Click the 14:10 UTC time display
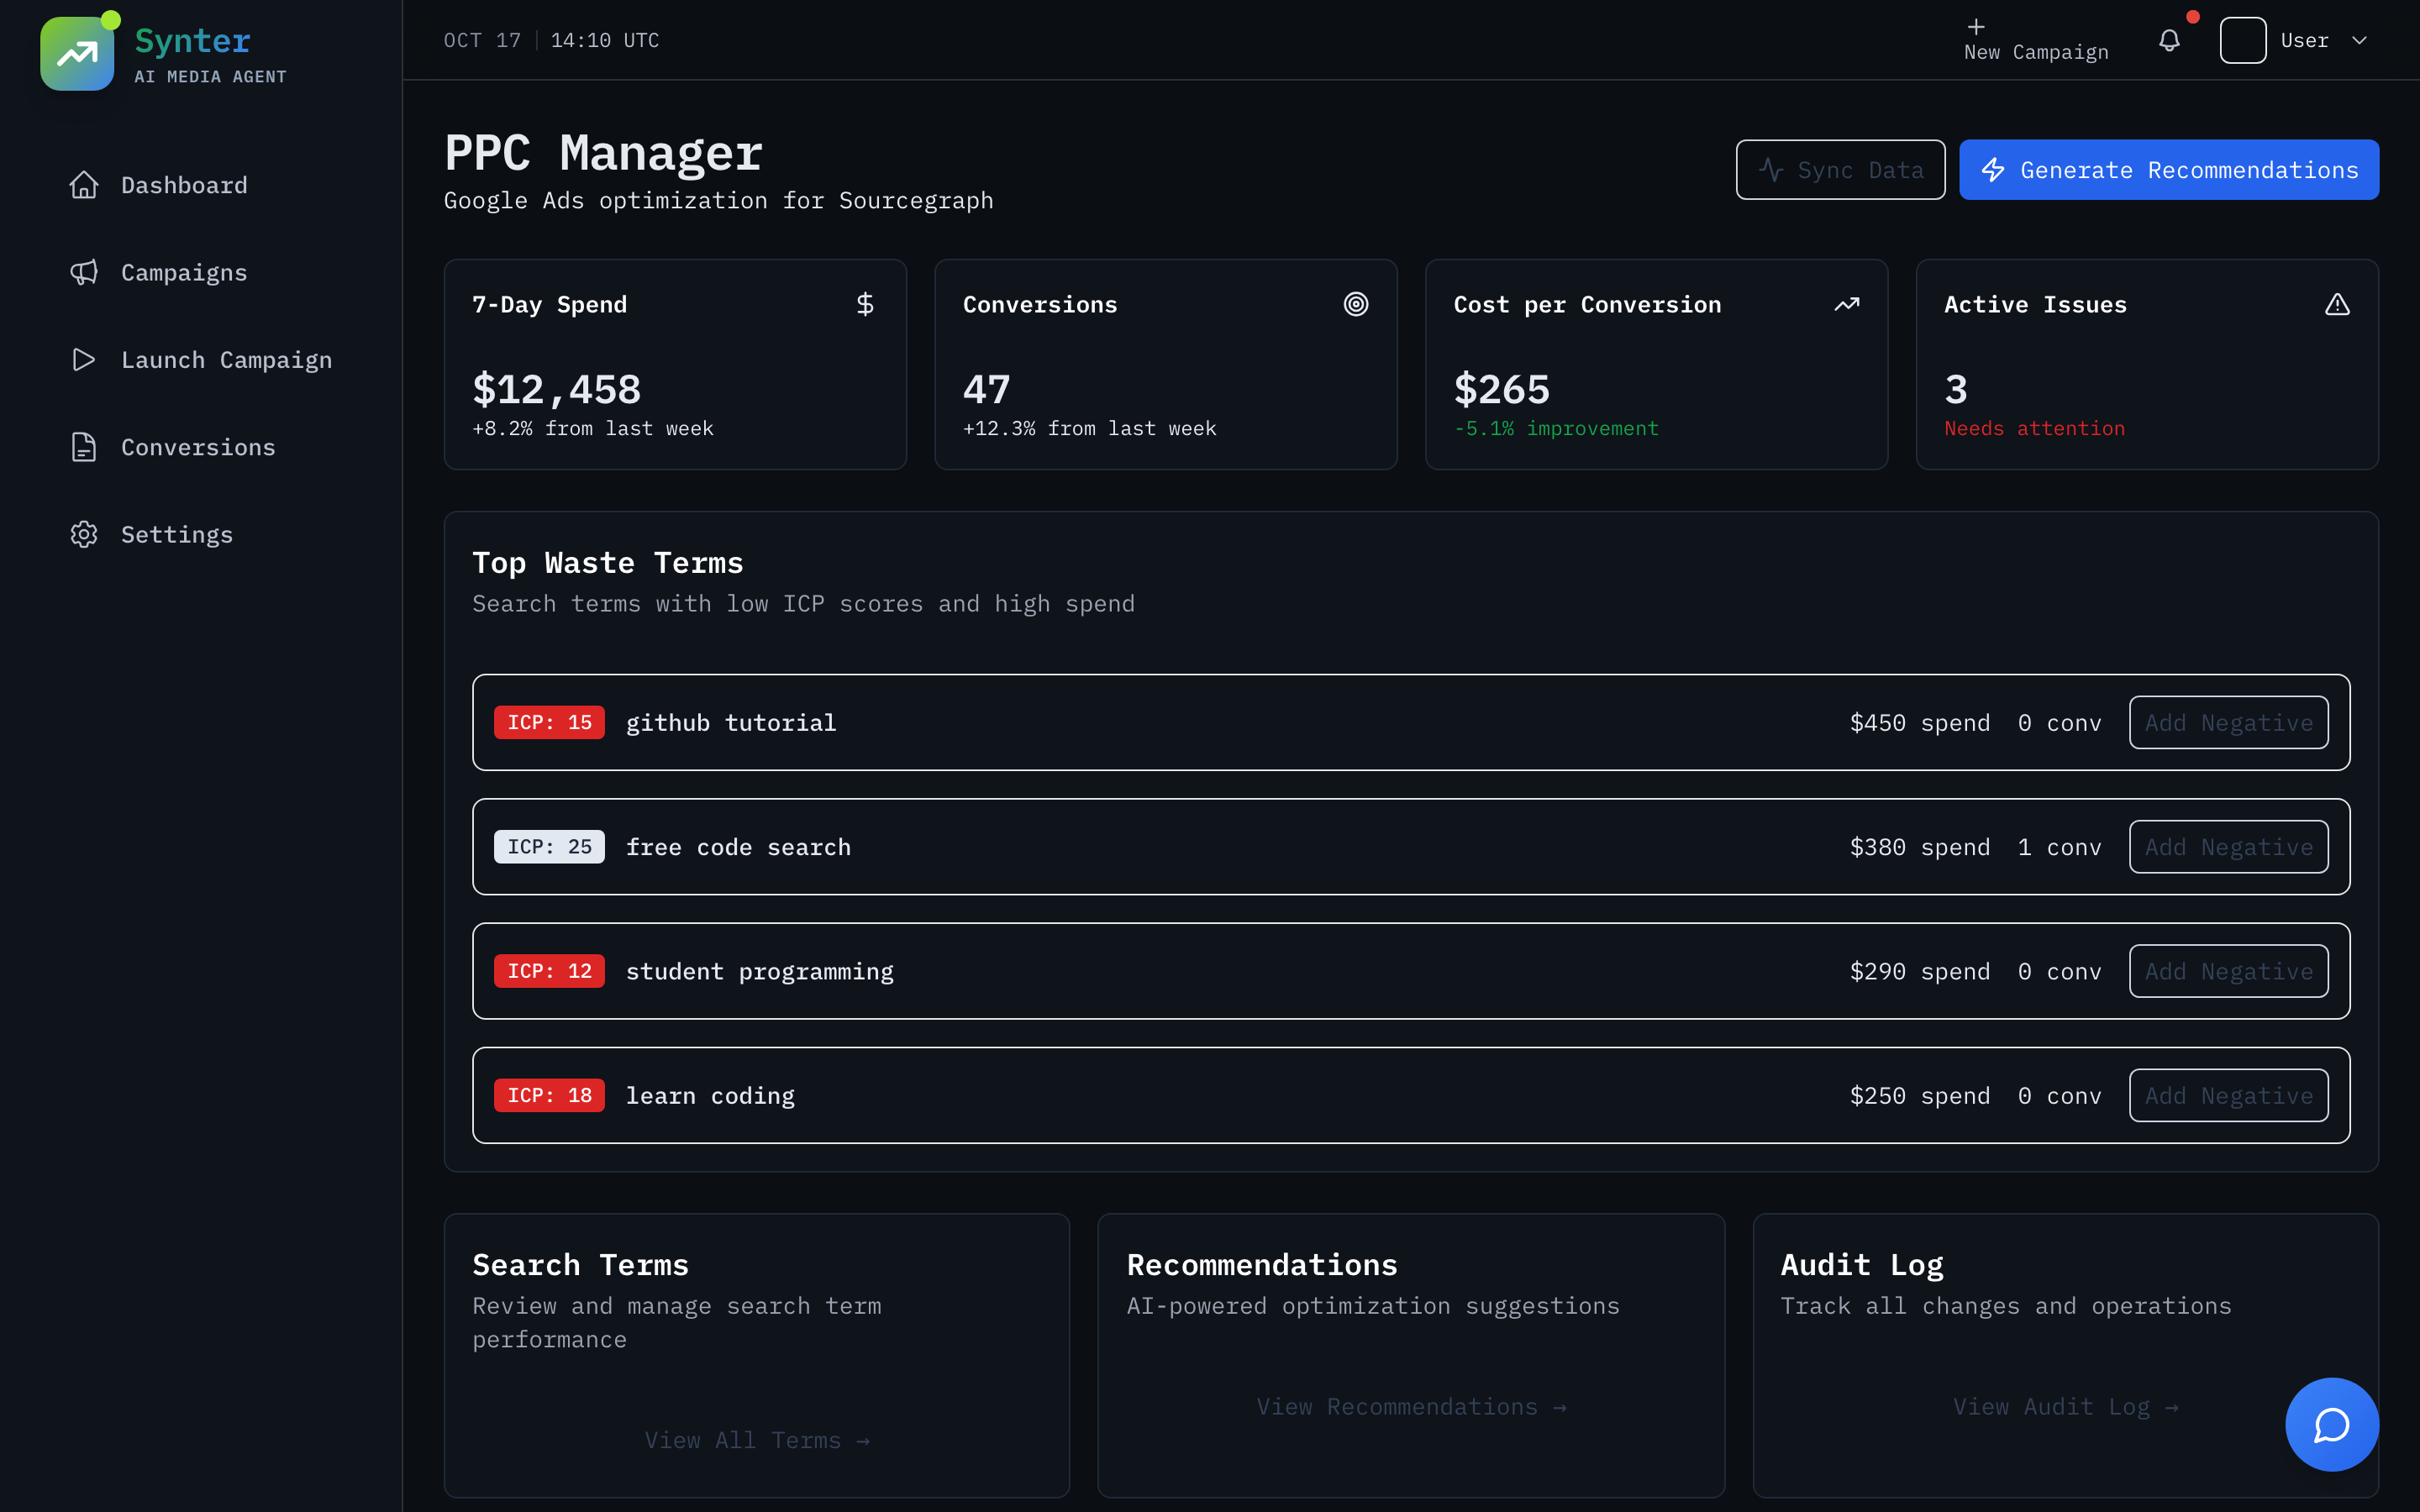The height and width of the screenshot is (1512, 2420). [604, 40]
